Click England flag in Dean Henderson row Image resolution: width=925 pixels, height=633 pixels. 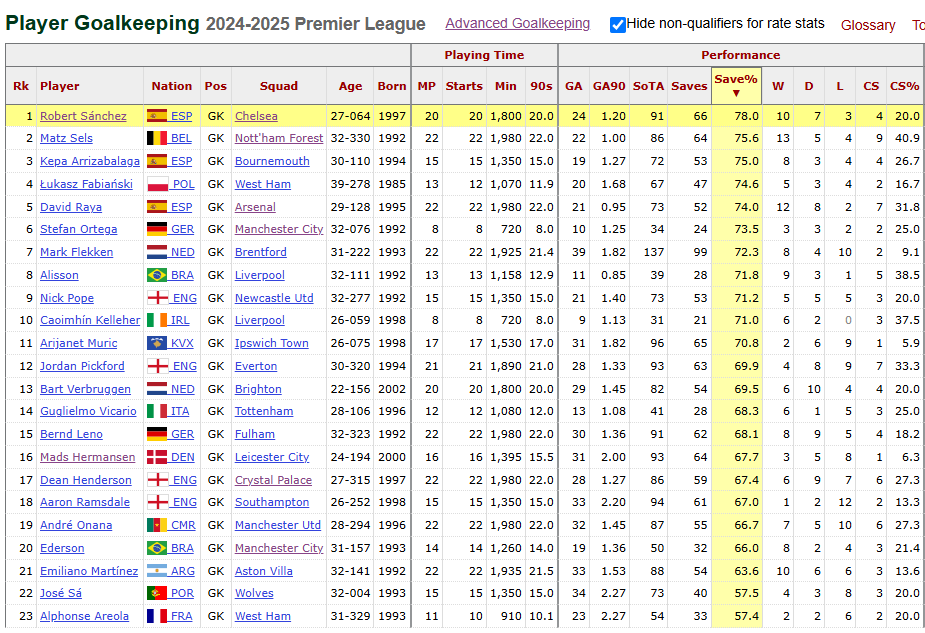coord(157,480)
